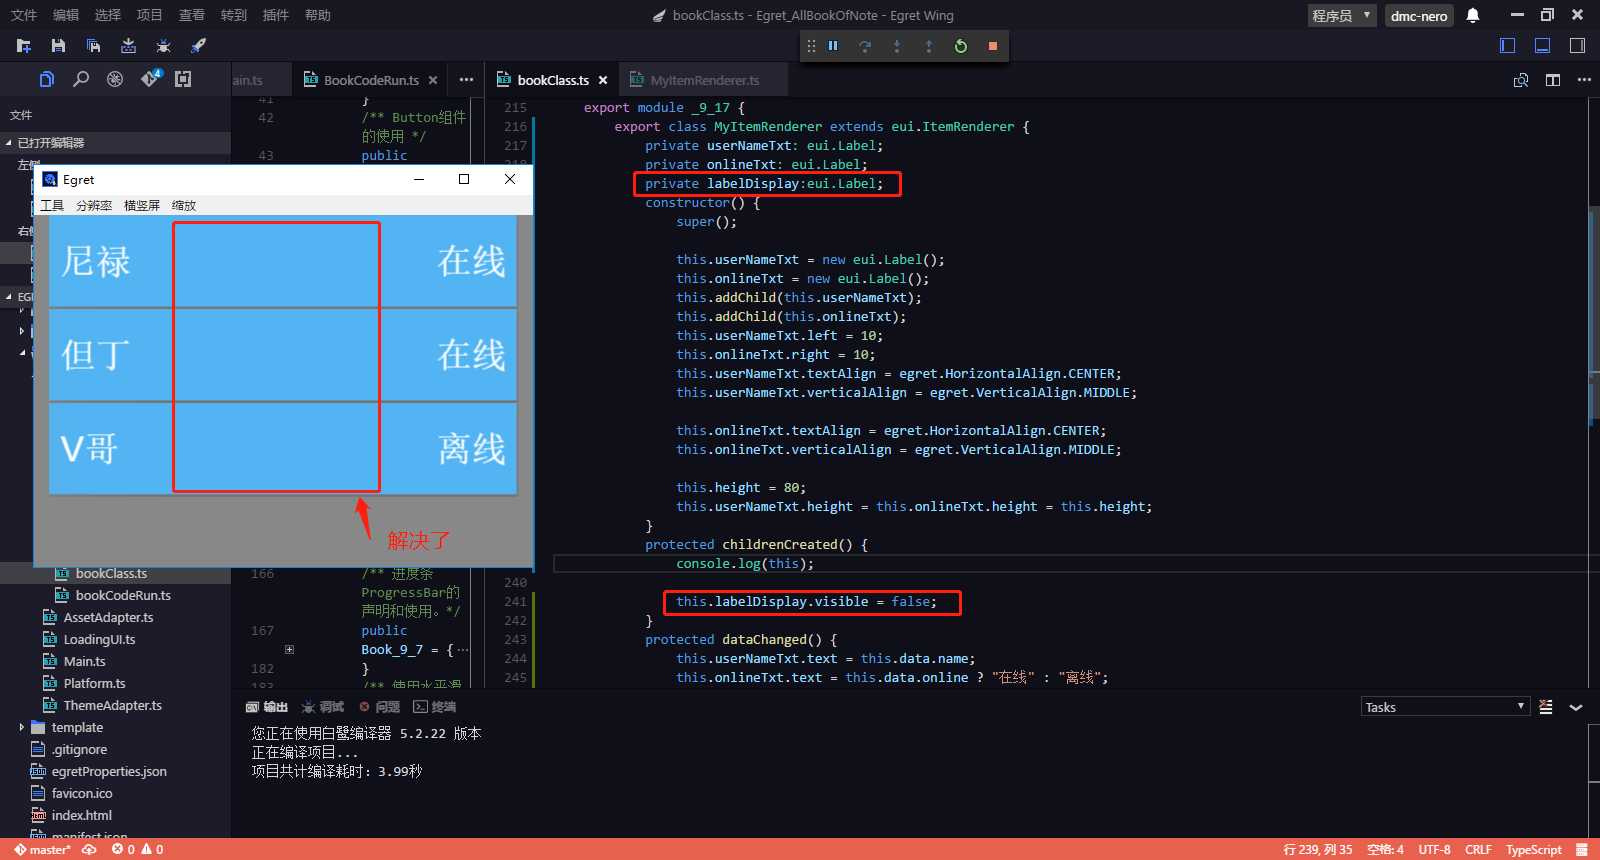Open the 程序员 role dropdown
The height and width of the screenshot is (860, 1600).
(x=1342, y=15)
